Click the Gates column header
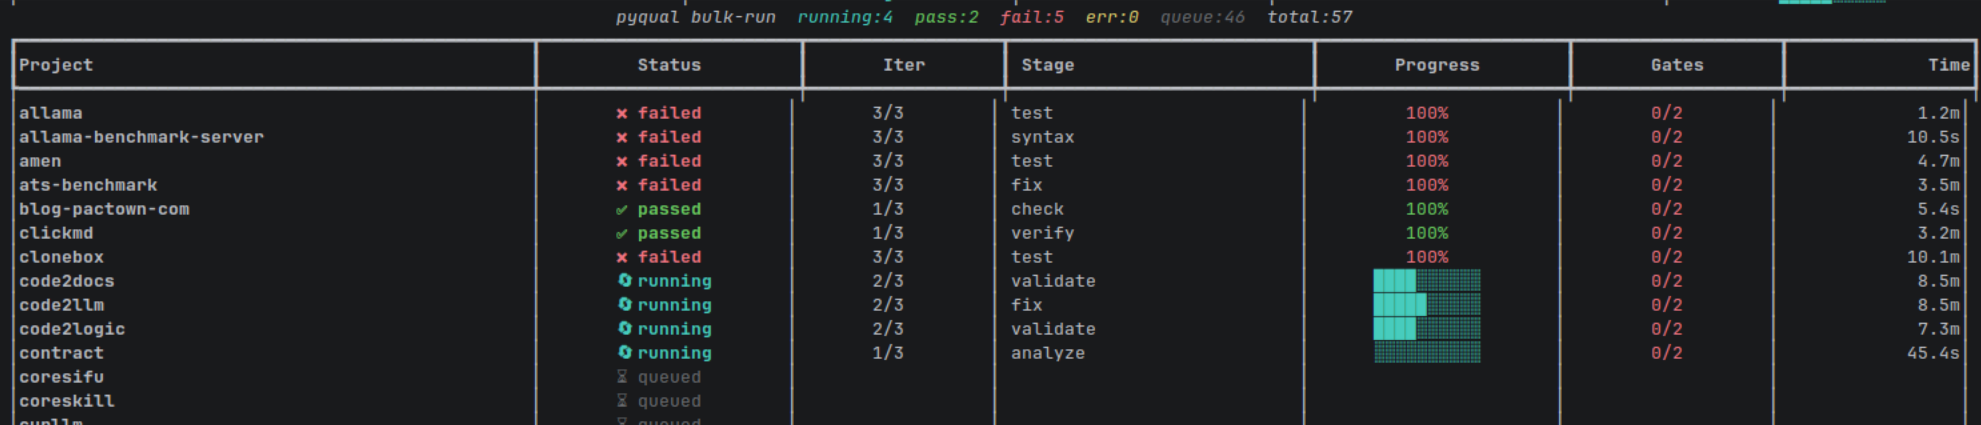This screenshot has width=1981, height=425. (1677, 65)
